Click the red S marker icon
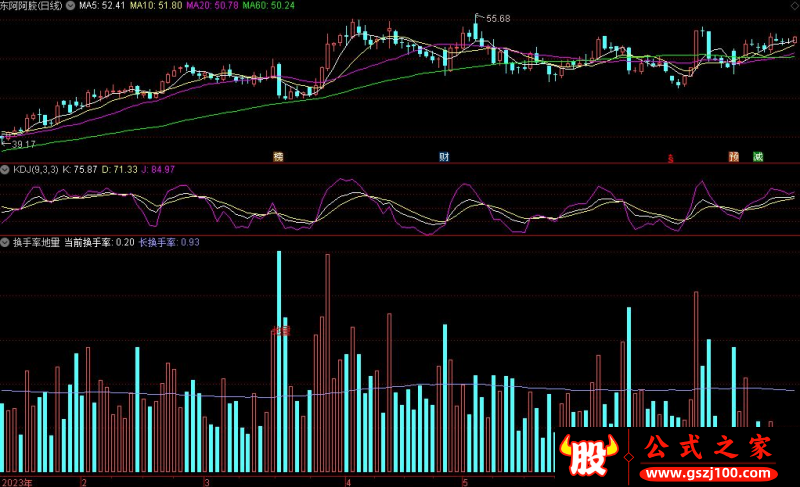800x487 pixels. point(670,159)
